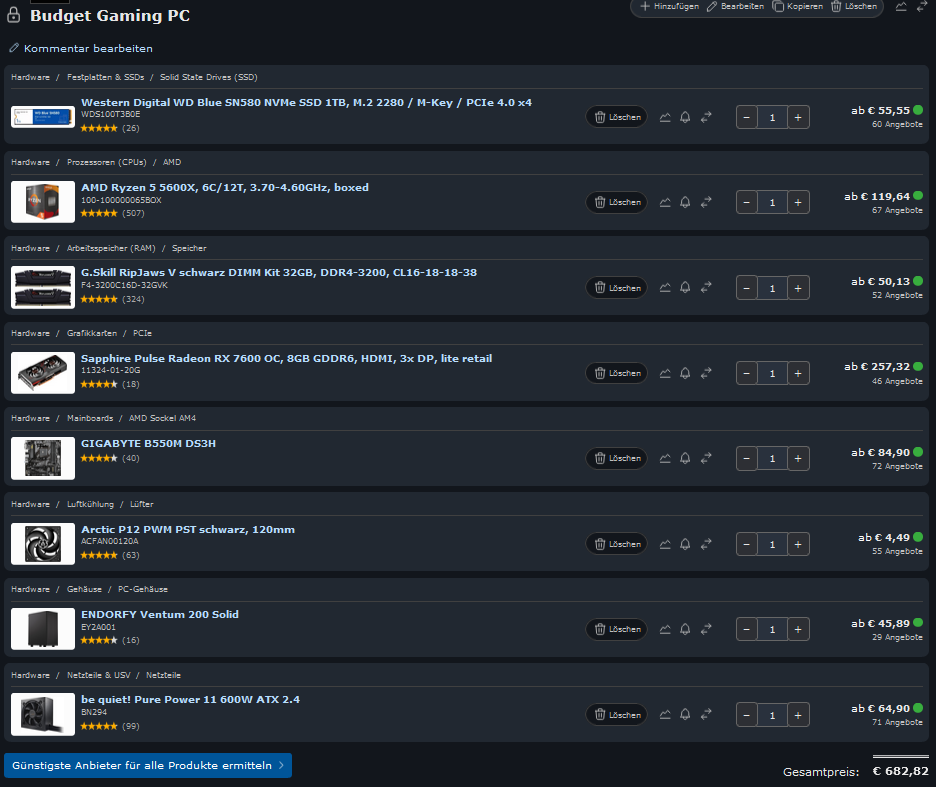Click be quiet! power supply thumbnail
This screenshot has width=936, height=787.
(43, 715)
